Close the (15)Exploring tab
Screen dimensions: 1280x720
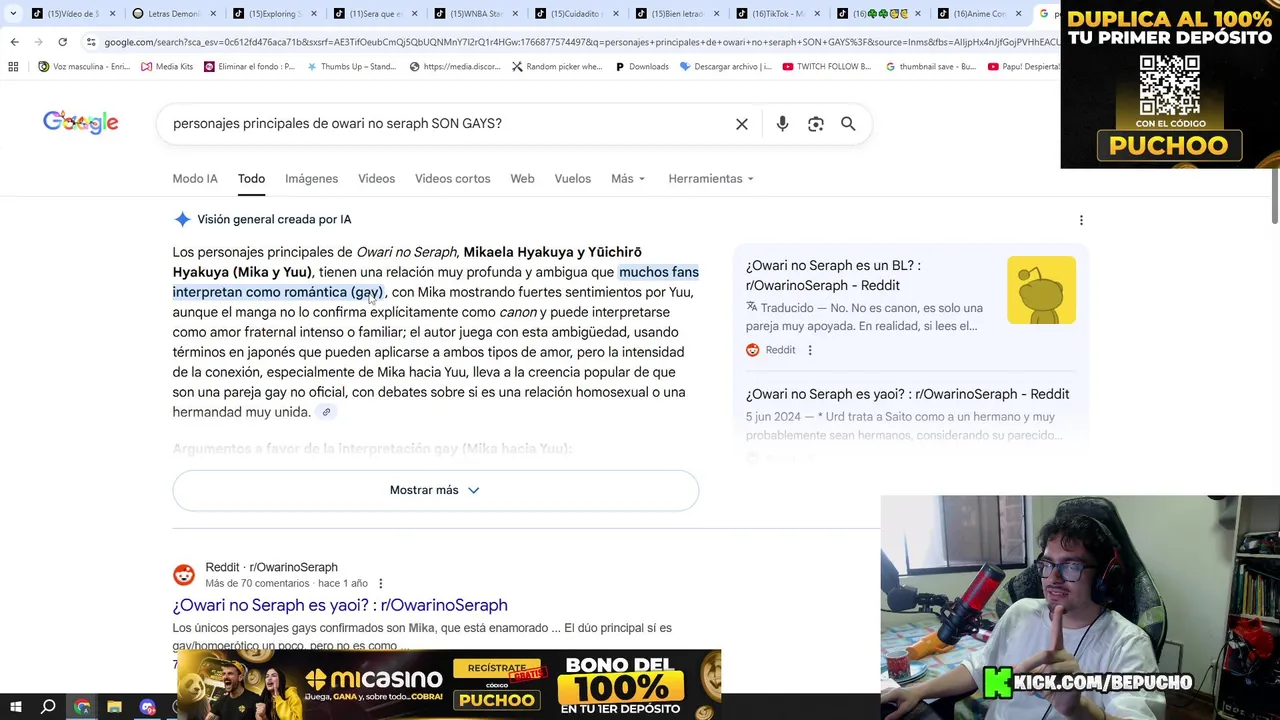pos(313,14)
